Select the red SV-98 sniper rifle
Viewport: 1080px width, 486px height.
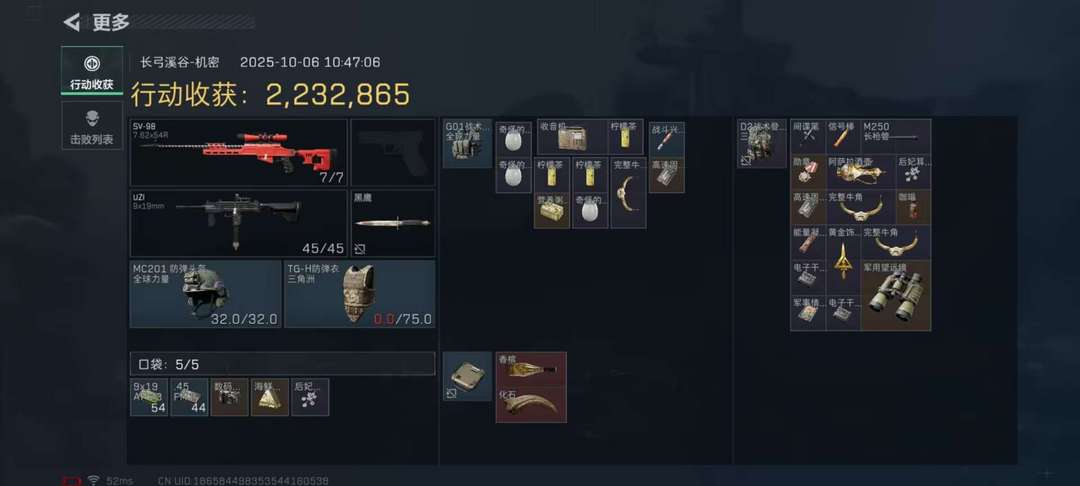(x=239, y=152)
